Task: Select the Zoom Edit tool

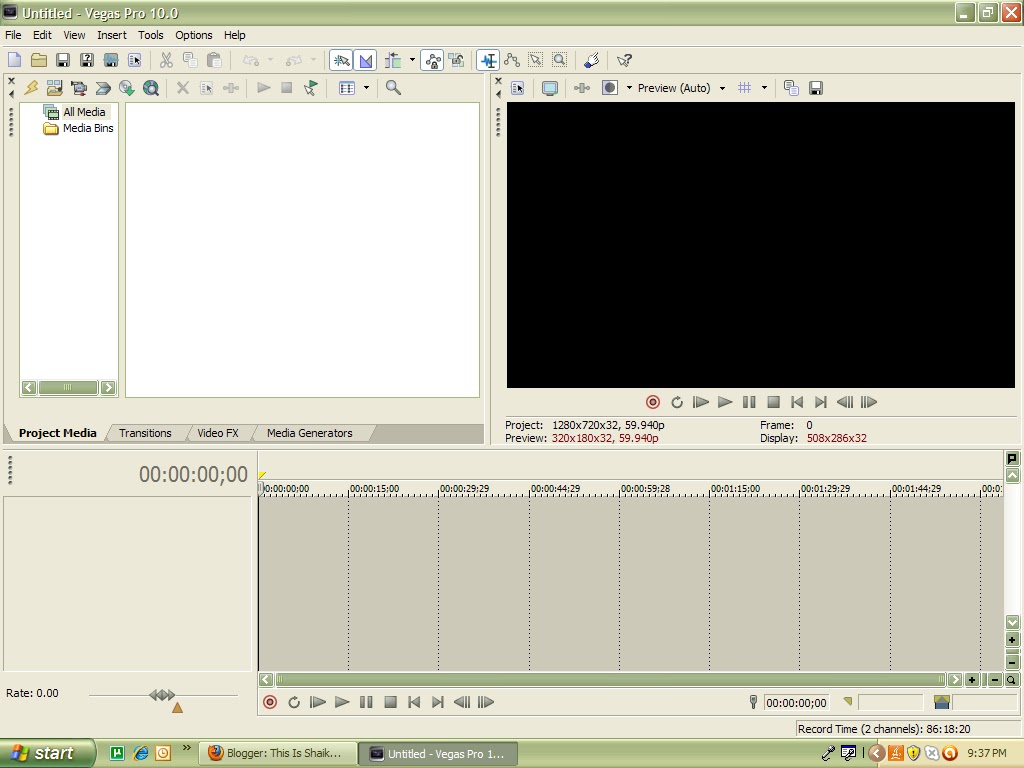Action: tap(560, 61)
